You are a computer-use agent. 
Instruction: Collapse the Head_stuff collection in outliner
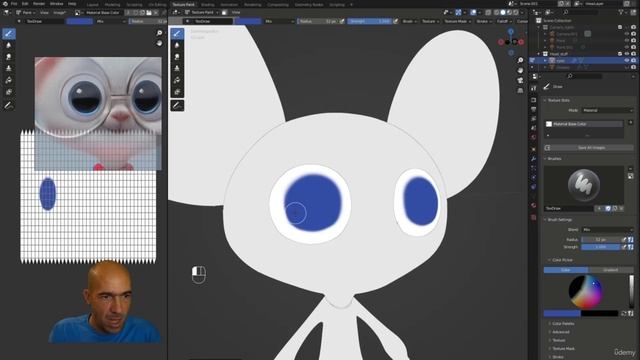[539, 54]
